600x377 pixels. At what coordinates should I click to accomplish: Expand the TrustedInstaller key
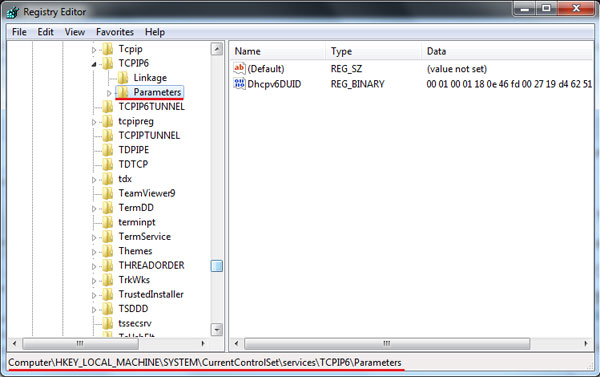[x=94, y=295]
